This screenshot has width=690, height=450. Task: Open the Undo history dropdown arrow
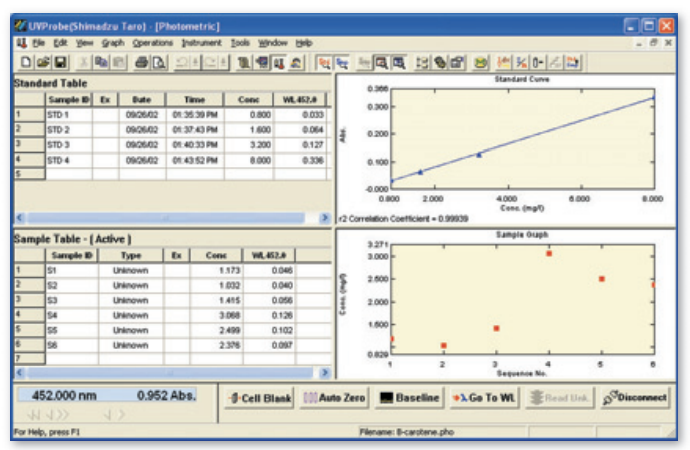coord(196,62)
